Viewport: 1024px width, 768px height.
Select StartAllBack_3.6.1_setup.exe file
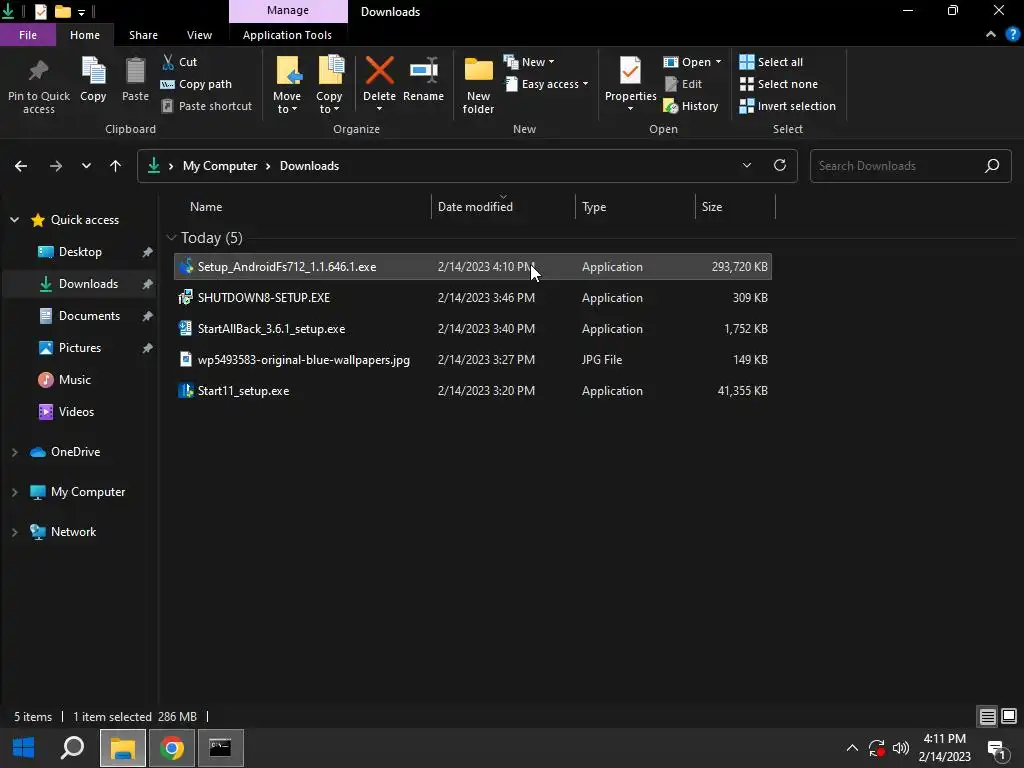point(473,328)
